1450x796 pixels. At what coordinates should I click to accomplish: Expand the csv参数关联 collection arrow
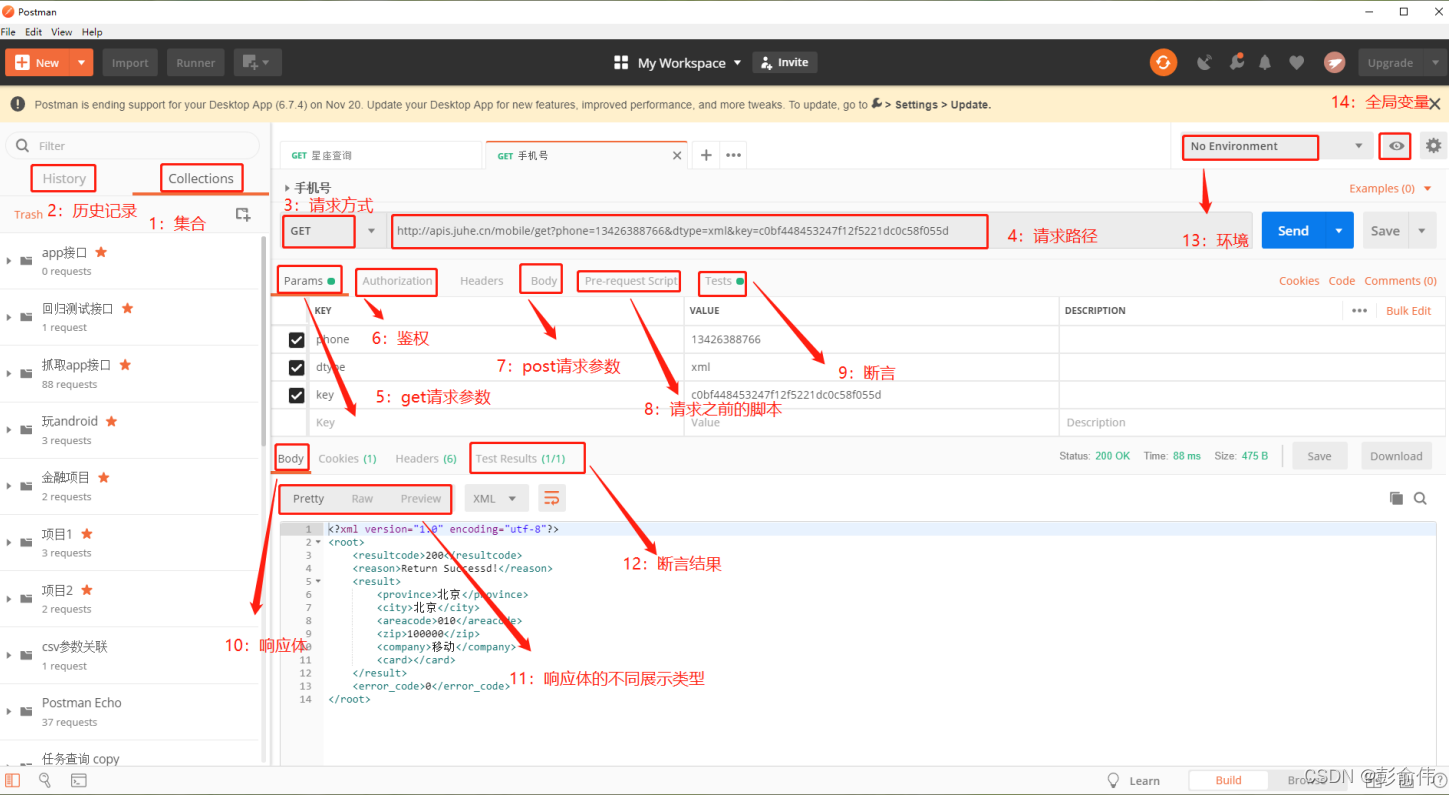click(9, 655)
